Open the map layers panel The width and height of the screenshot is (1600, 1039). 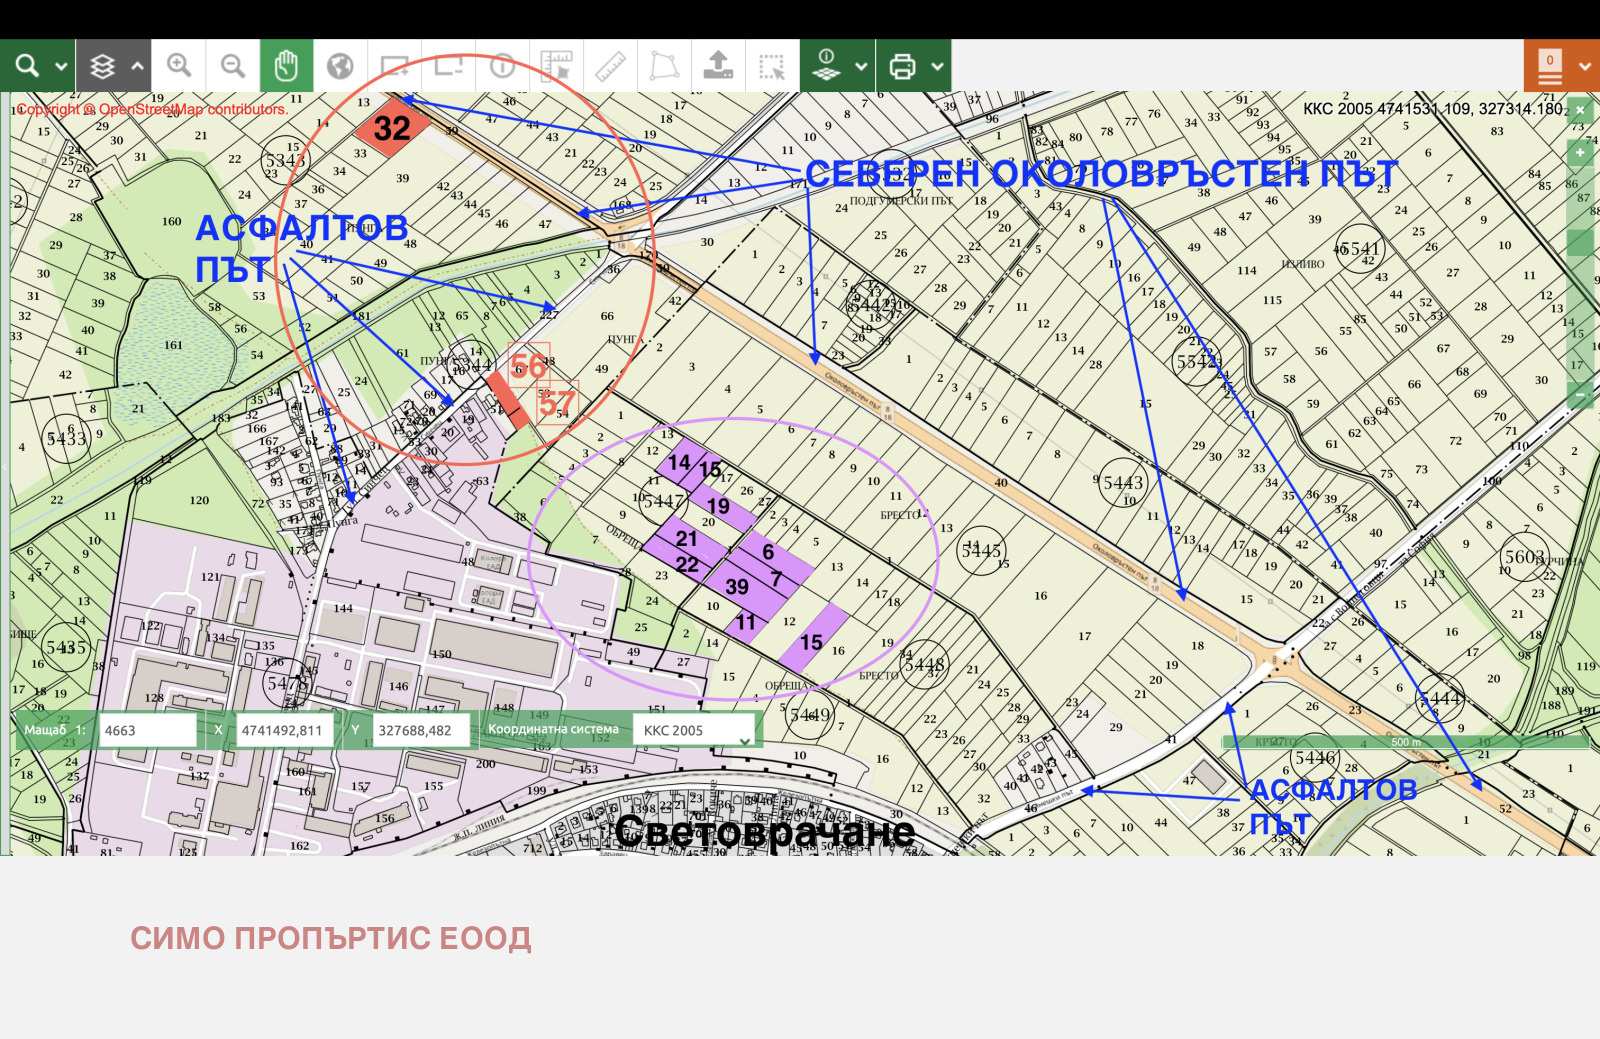(102, 66)
